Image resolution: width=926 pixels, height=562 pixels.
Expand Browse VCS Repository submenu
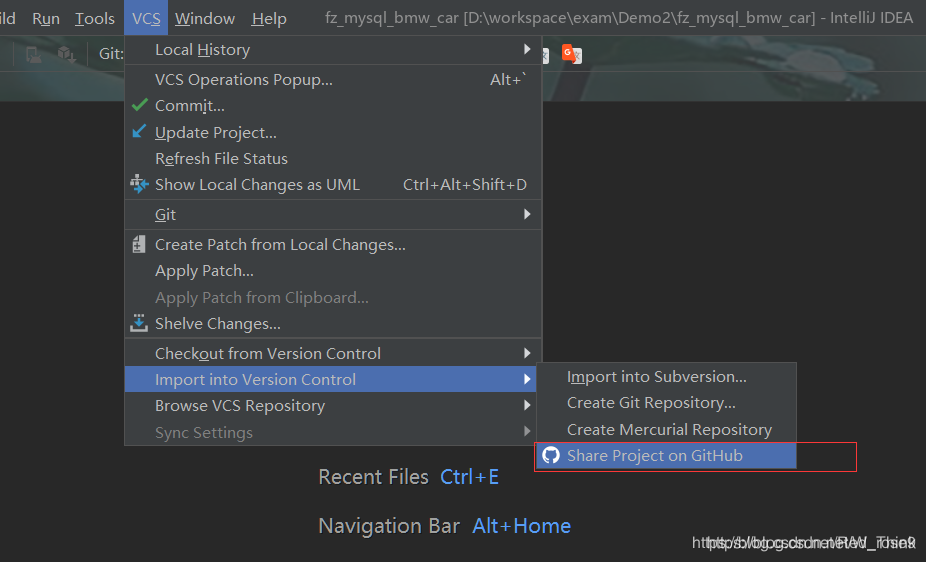point(331,406)
